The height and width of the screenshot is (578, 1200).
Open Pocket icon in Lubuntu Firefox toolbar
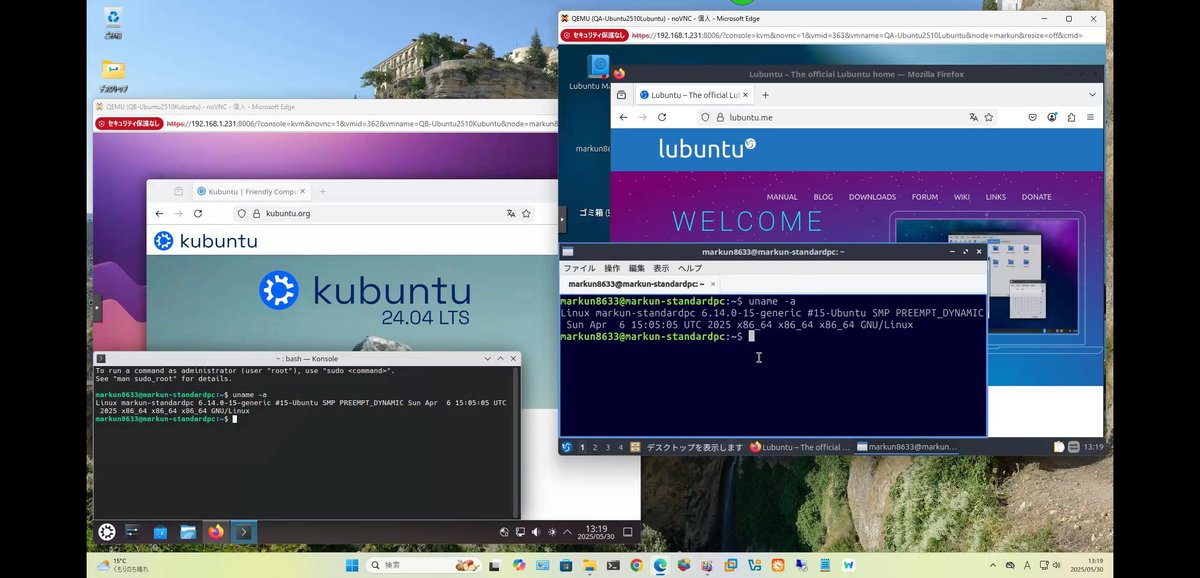pyautogui.click(x=1033, y=117)
